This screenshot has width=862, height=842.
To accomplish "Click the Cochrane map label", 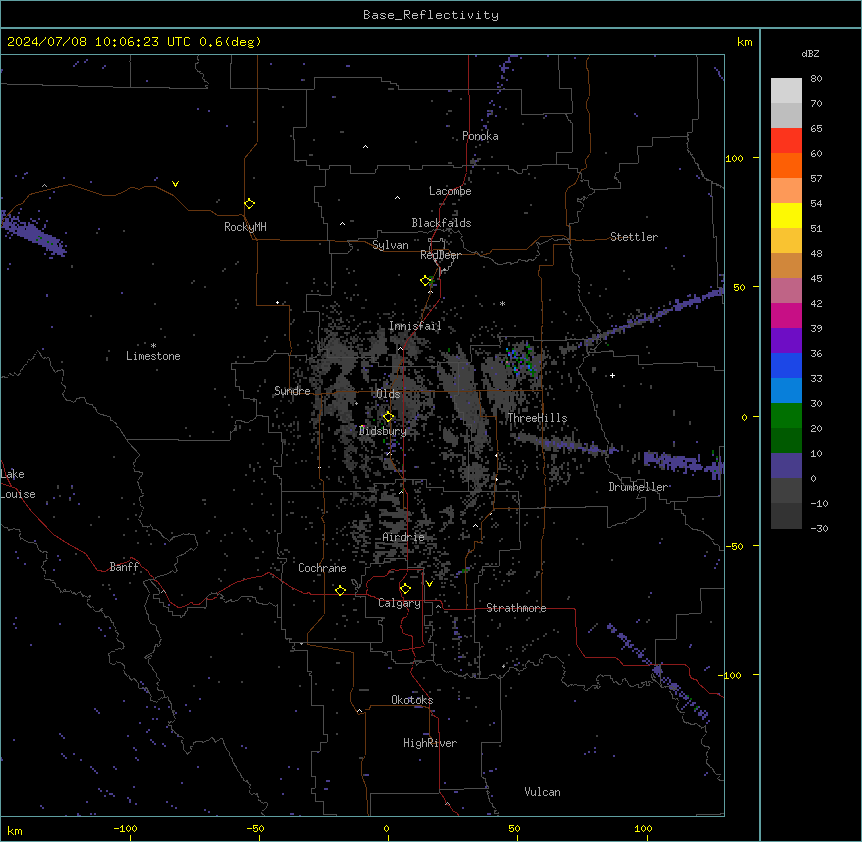I will tap(322, 568).
